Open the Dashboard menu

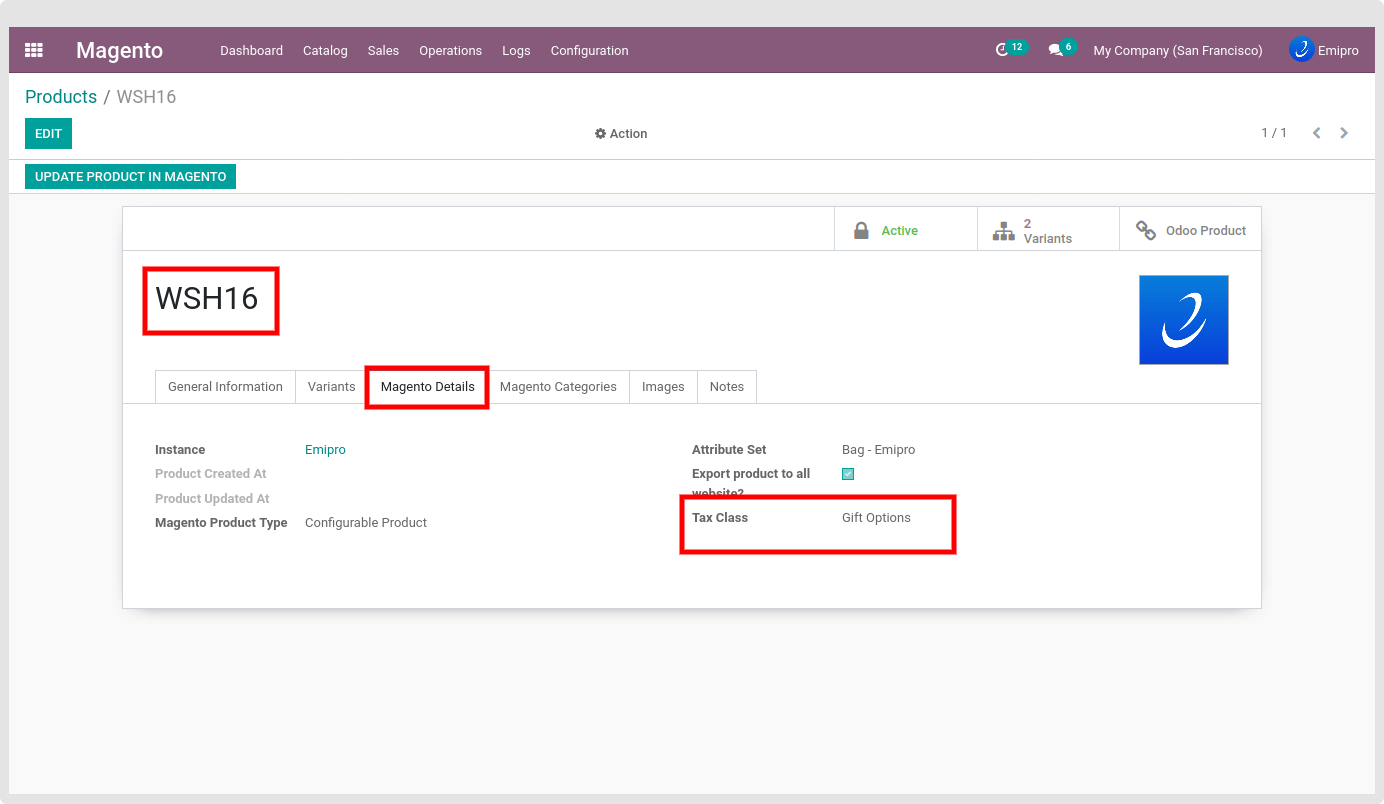pyautogui.click(x=252, y=51)
